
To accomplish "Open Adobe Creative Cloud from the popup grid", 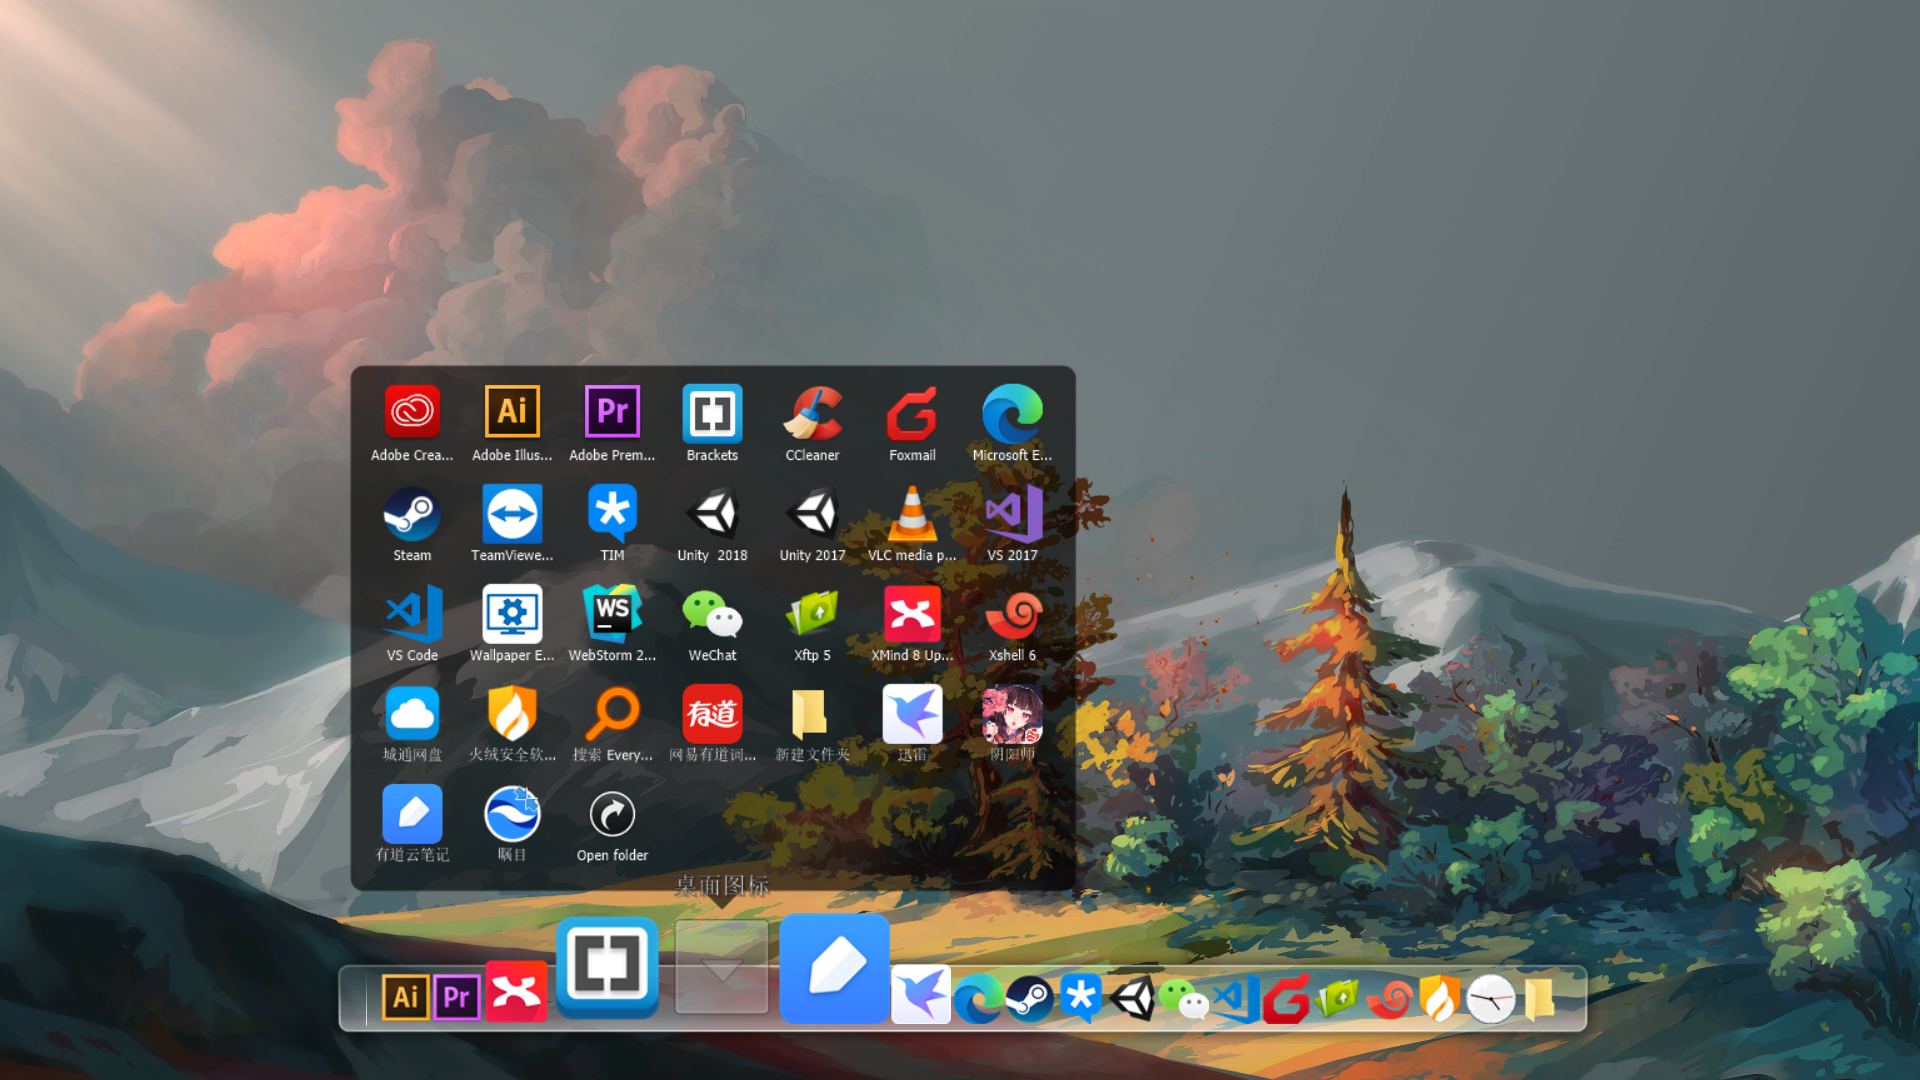I will (412, 413).
